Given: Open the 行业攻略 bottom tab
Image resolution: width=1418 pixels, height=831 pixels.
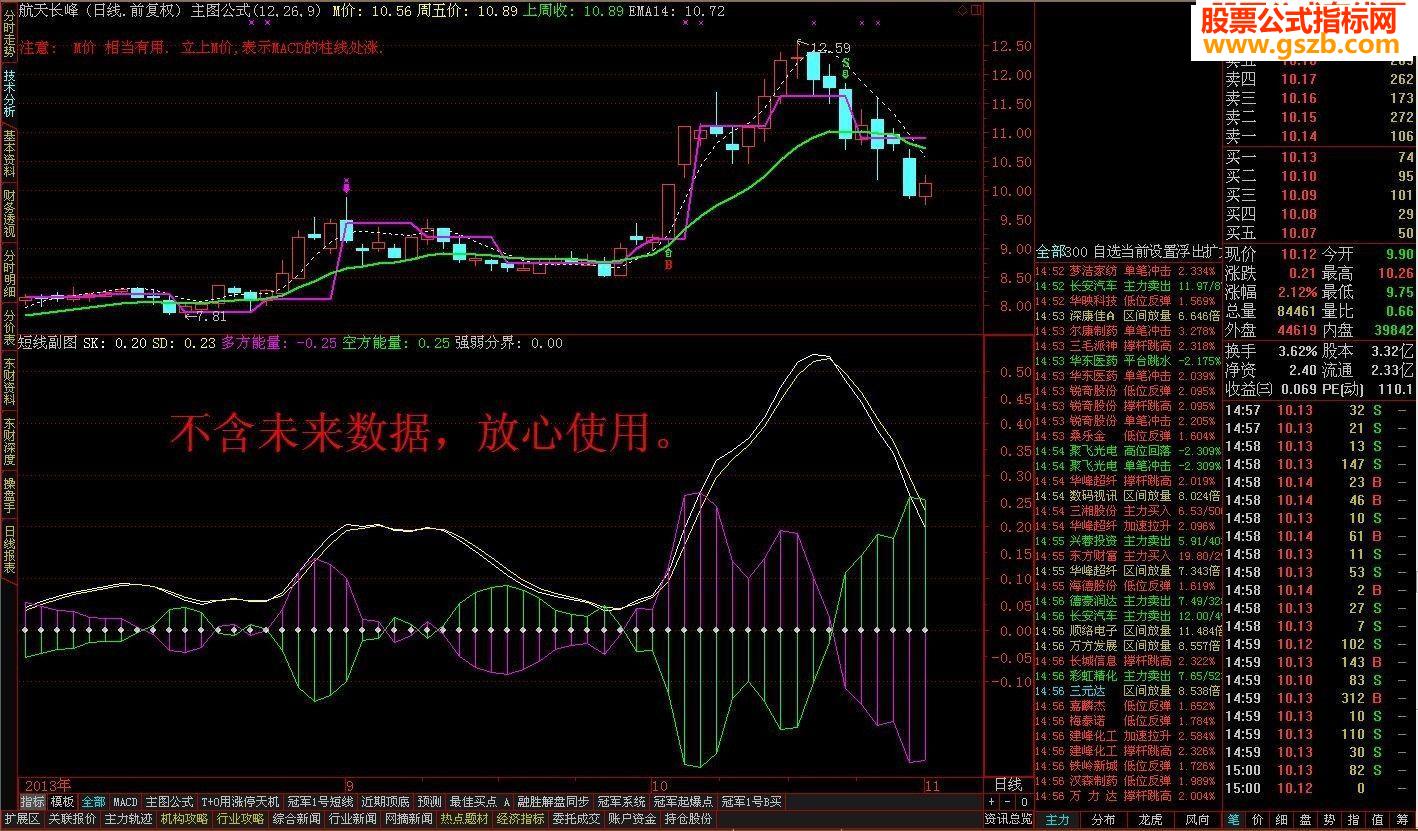Looking at the screenshot, I should click(240, 819).
